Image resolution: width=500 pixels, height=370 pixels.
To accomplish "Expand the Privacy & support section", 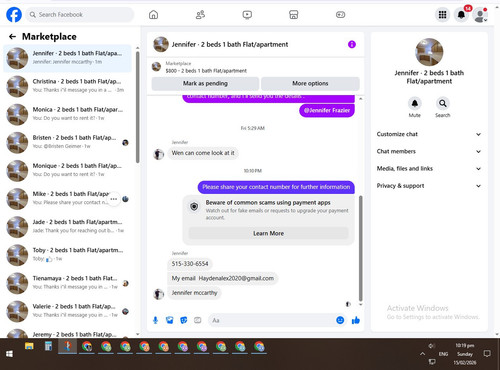I will (x=429, y=186).
